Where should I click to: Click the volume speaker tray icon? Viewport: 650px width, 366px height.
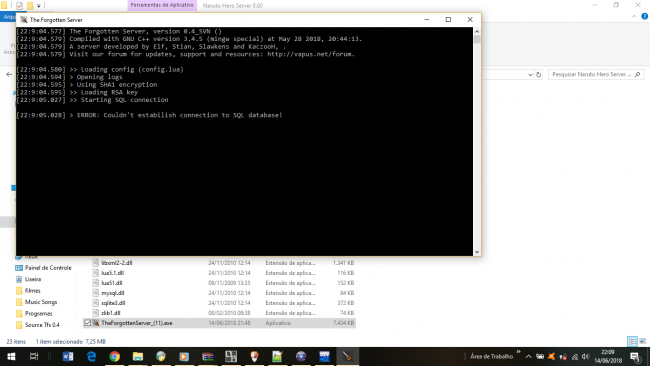(x=585, y=356)
